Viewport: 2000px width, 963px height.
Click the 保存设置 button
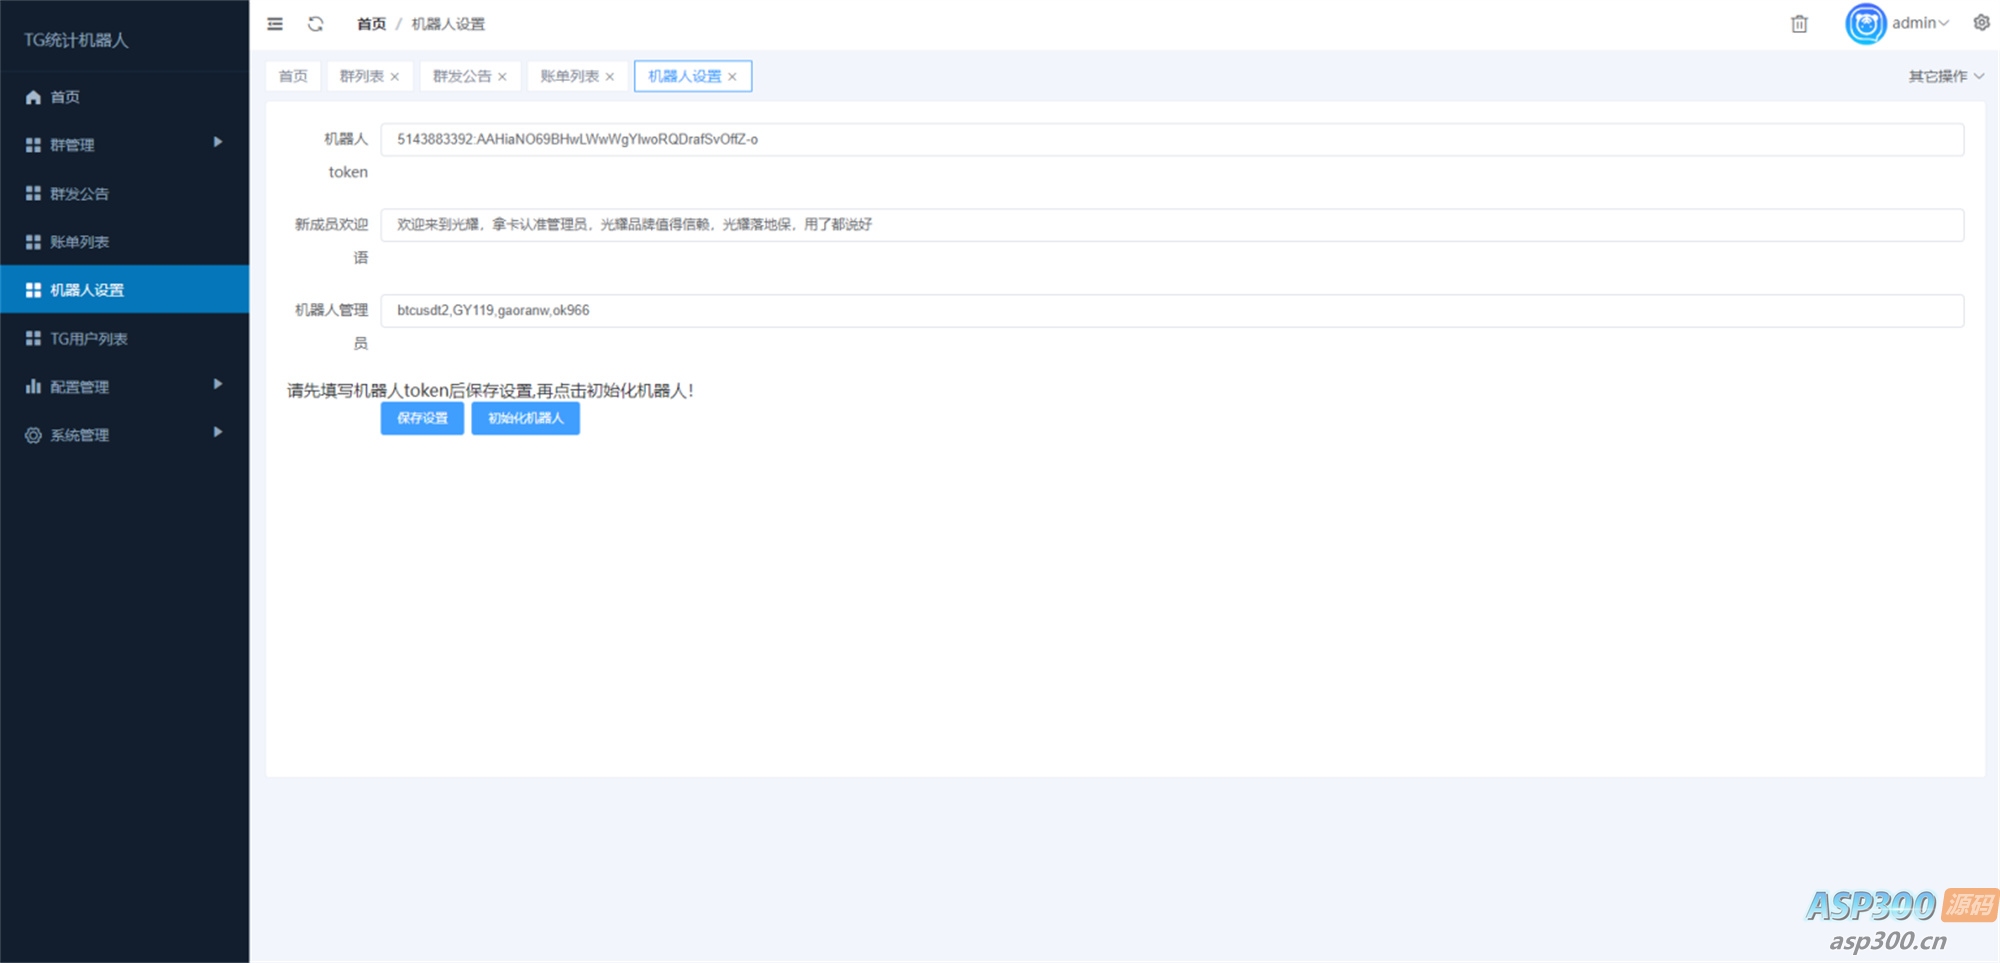422,418
